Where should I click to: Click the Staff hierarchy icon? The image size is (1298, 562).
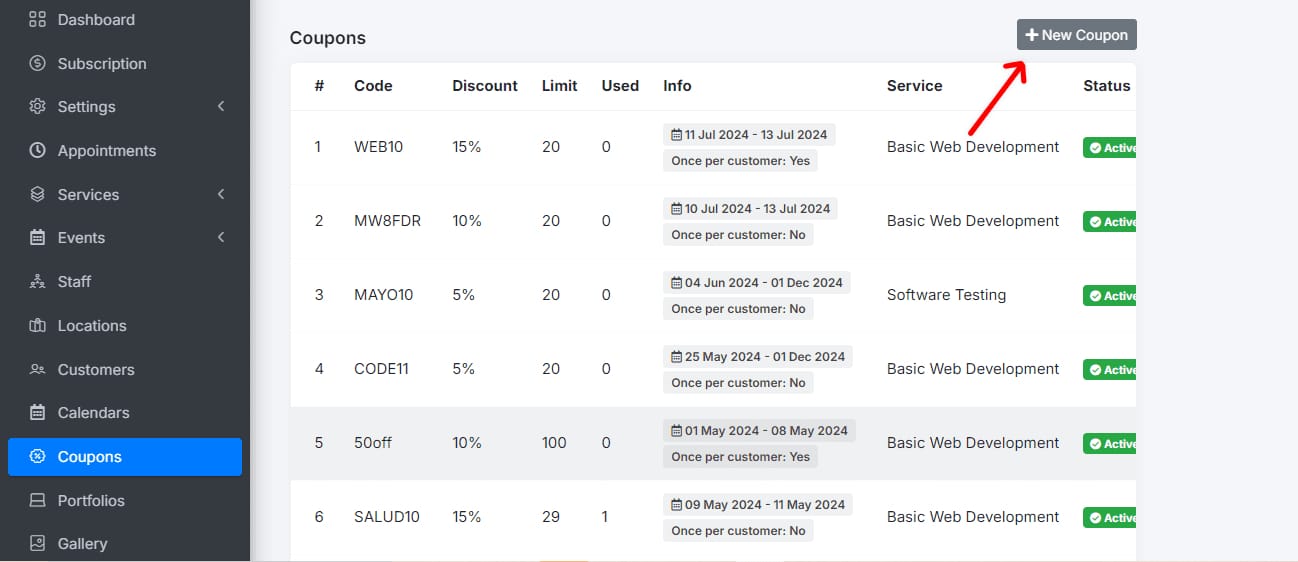38,282
